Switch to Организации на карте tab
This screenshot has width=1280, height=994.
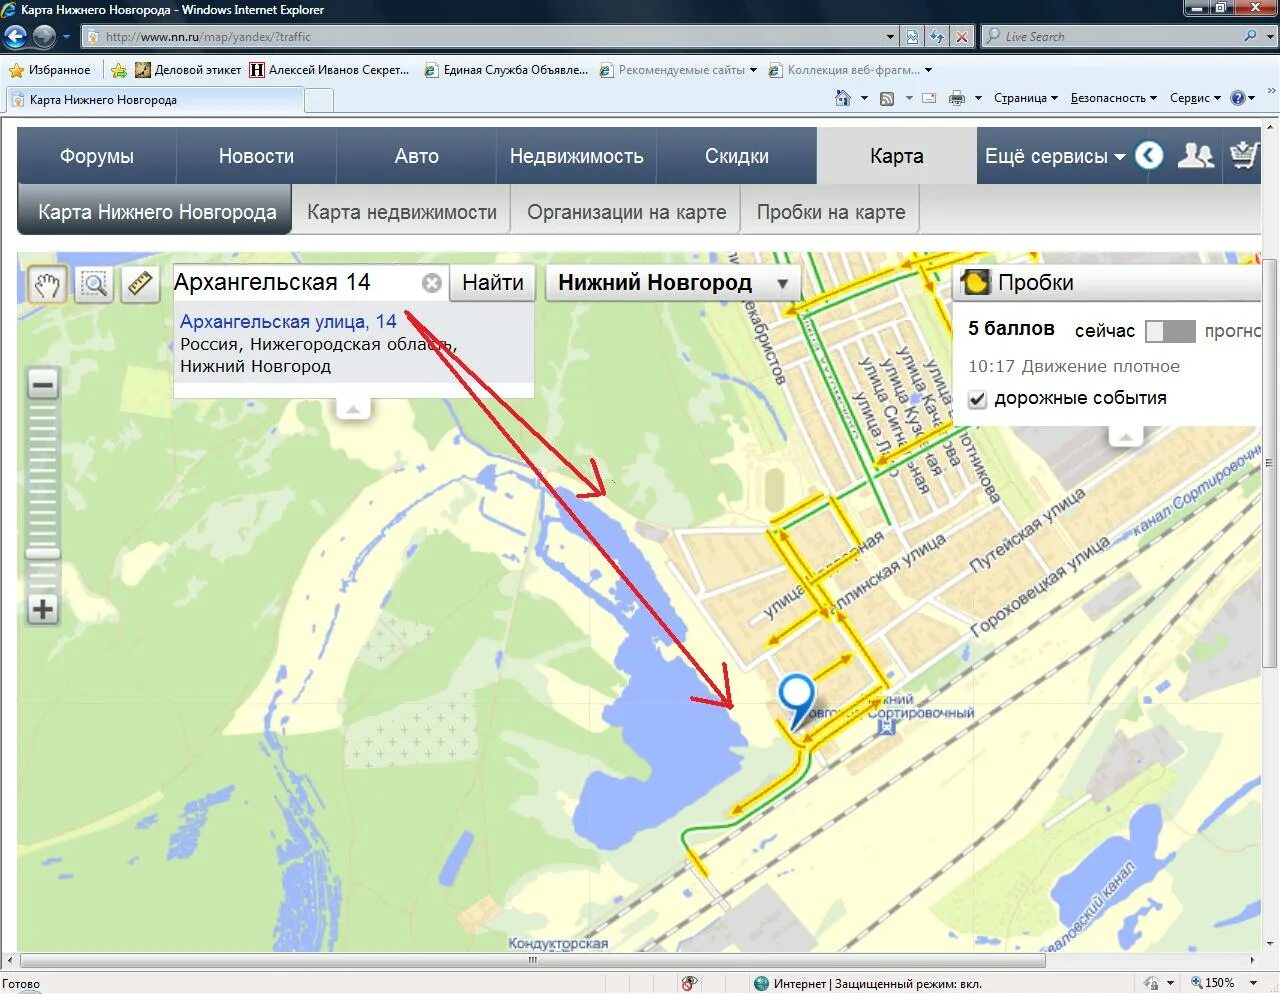pos(627,212)
